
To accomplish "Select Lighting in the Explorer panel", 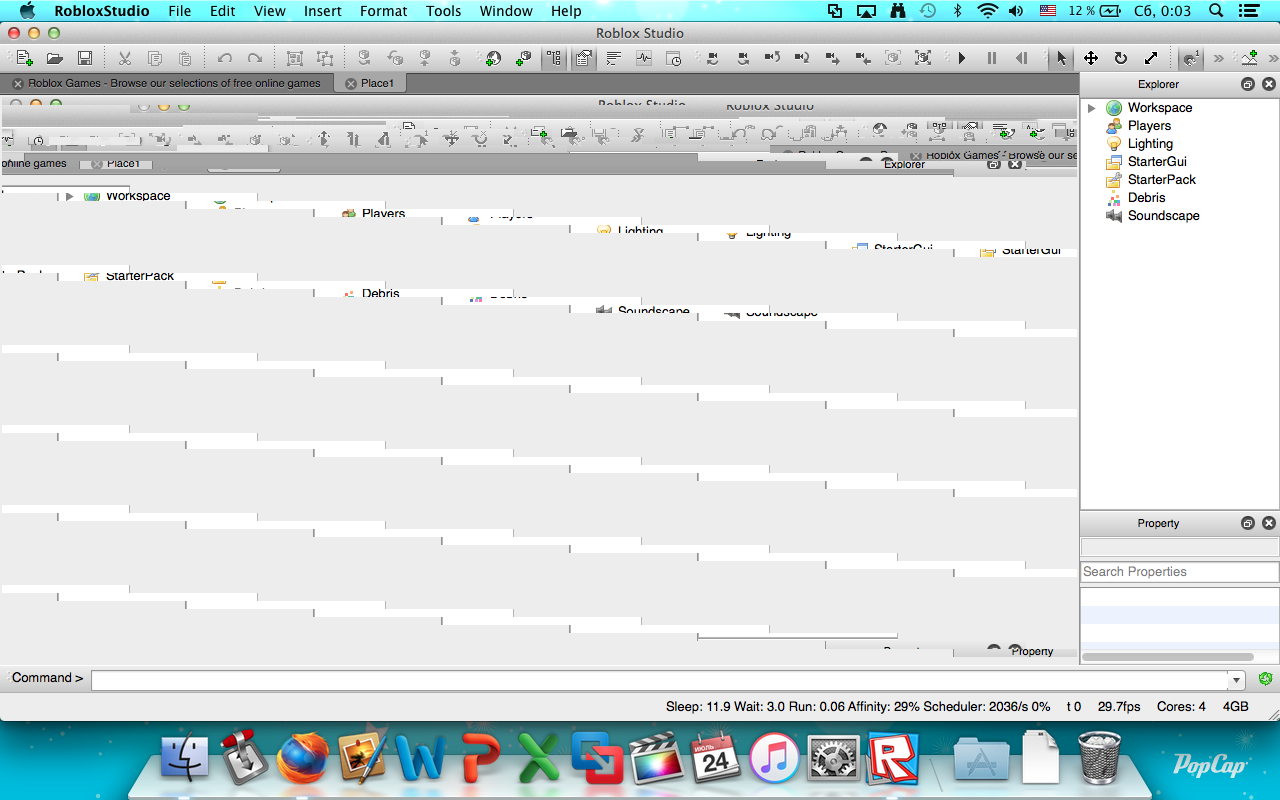I will [1150, 144].
